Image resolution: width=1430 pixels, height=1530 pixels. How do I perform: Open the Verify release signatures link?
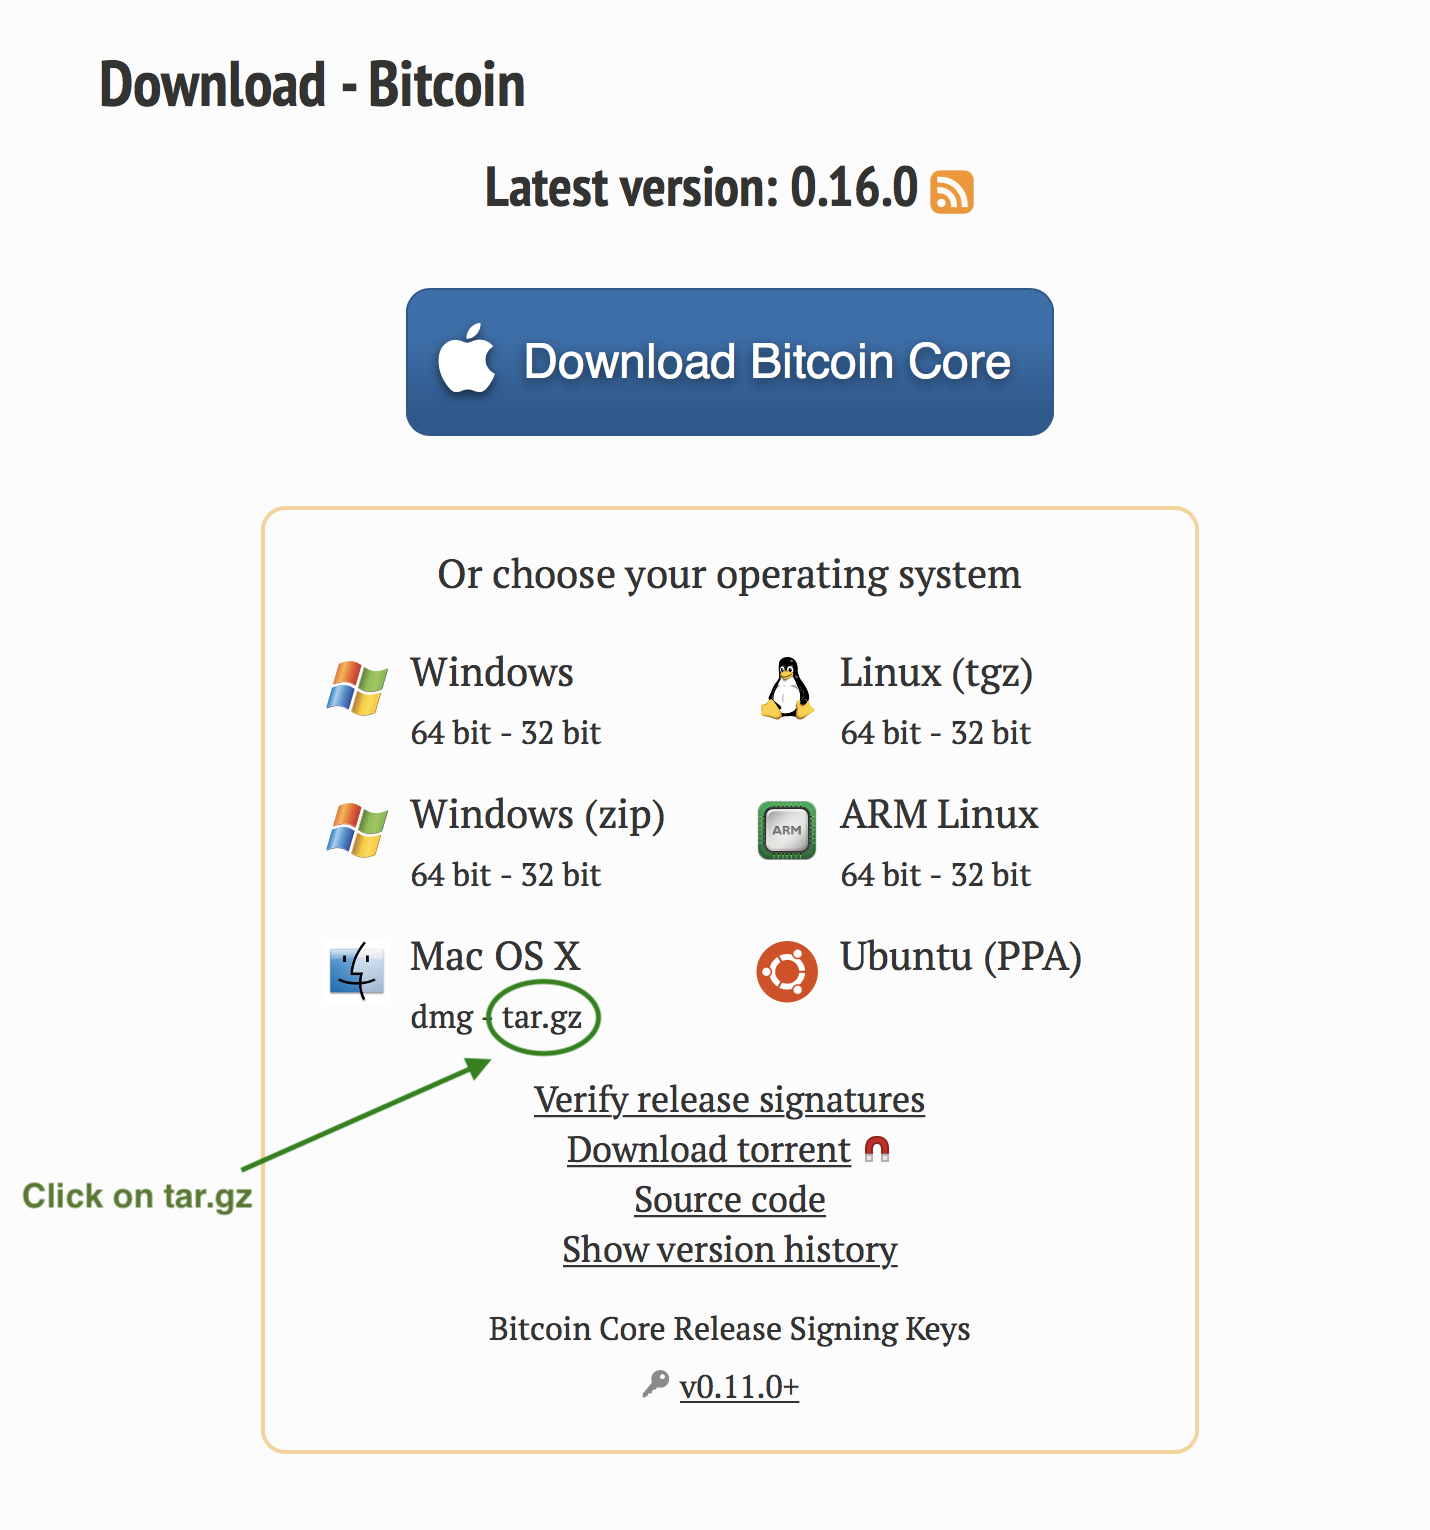tap(729, 1099)
